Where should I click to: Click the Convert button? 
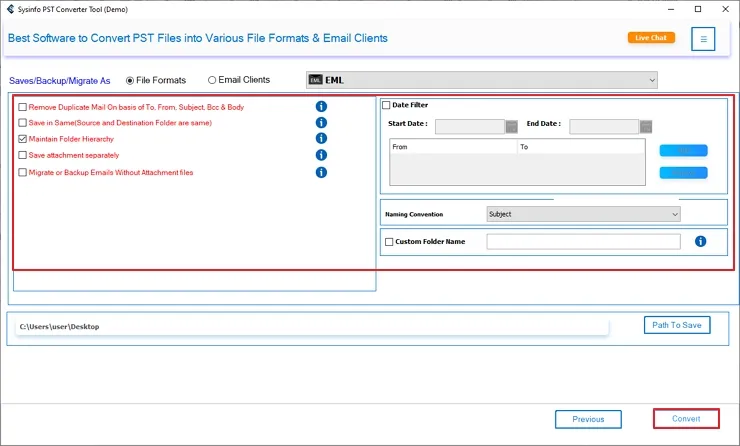[x=686, y=419]
